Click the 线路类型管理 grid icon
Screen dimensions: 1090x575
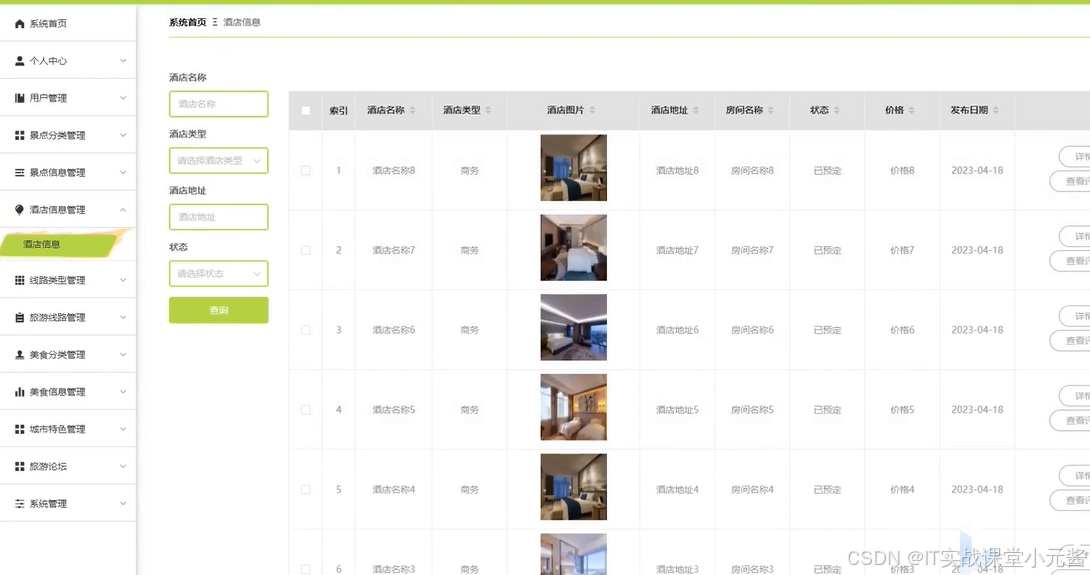coord(19,280)
